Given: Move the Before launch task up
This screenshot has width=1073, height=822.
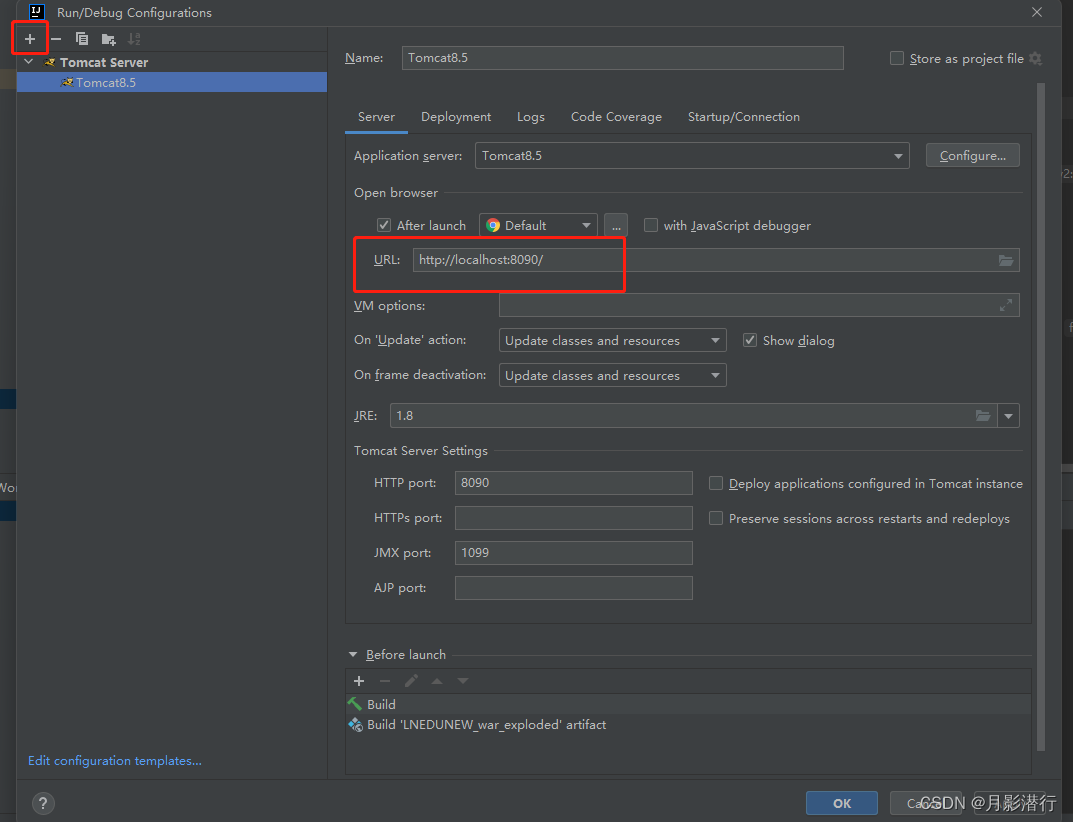Looking at the screenshot, I should [437, 681].
